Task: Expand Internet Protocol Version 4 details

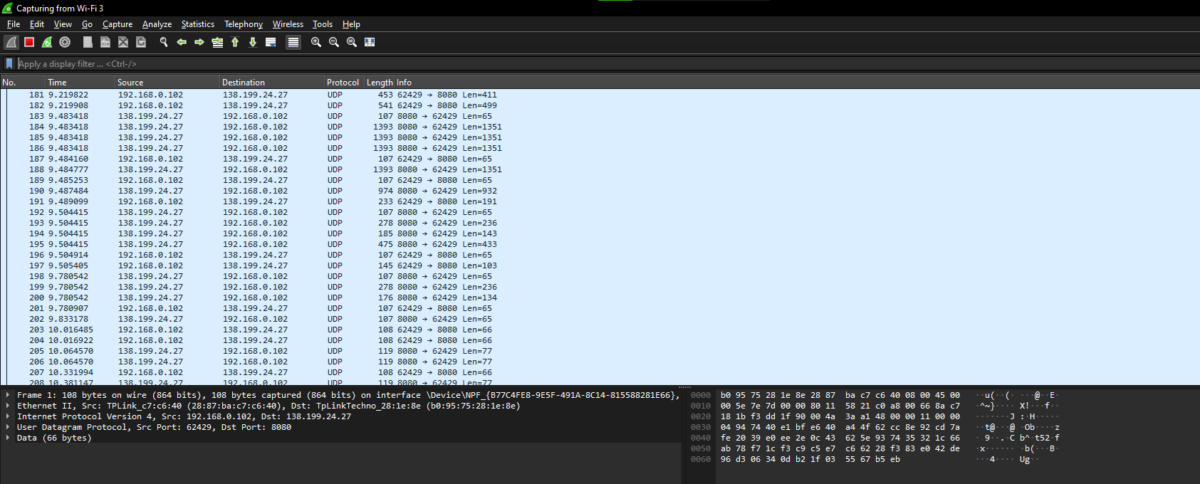Action: [9, 416]
